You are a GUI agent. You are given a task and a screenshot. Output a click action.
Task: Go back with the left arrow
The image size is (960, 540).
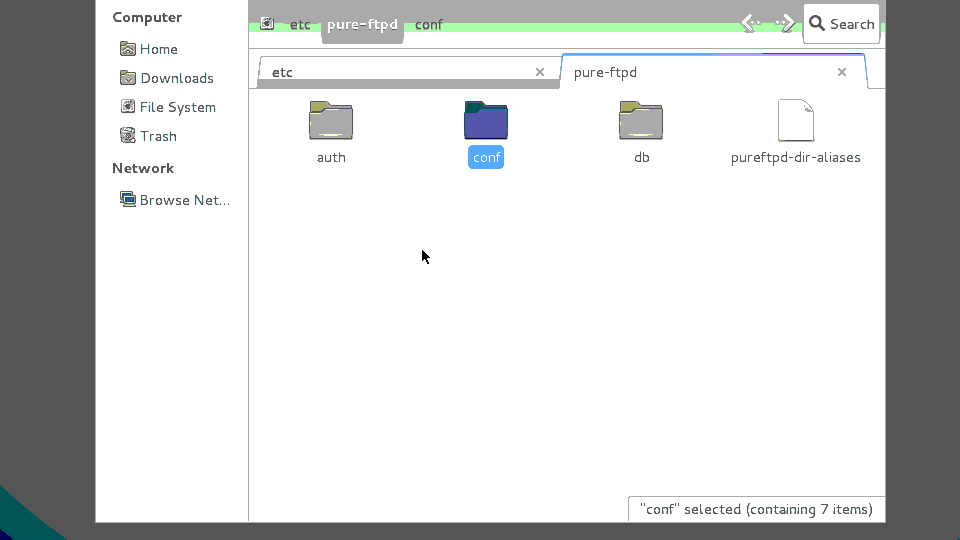click(751, 24)
